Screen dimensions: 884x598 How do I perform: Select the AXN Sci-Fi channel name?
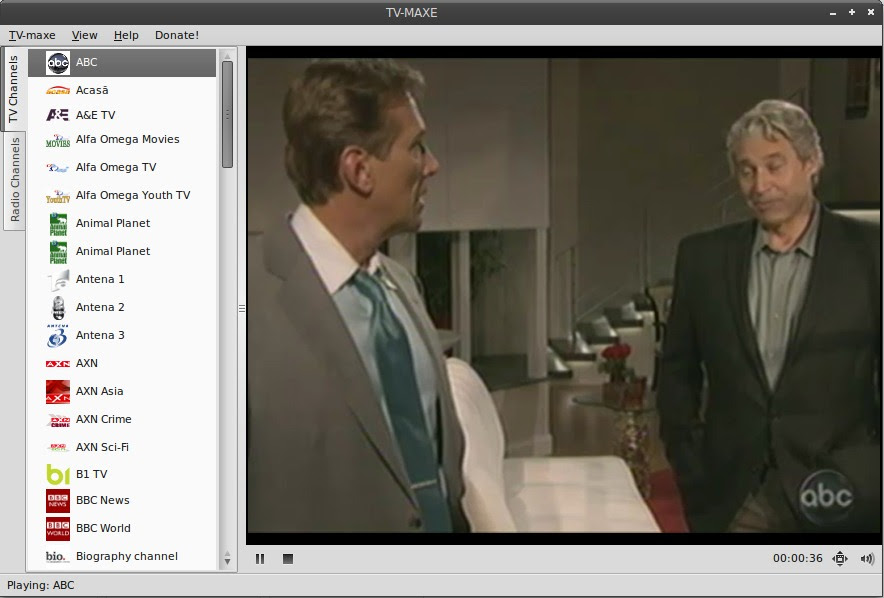pyautogui.click(x=103, y=447)
